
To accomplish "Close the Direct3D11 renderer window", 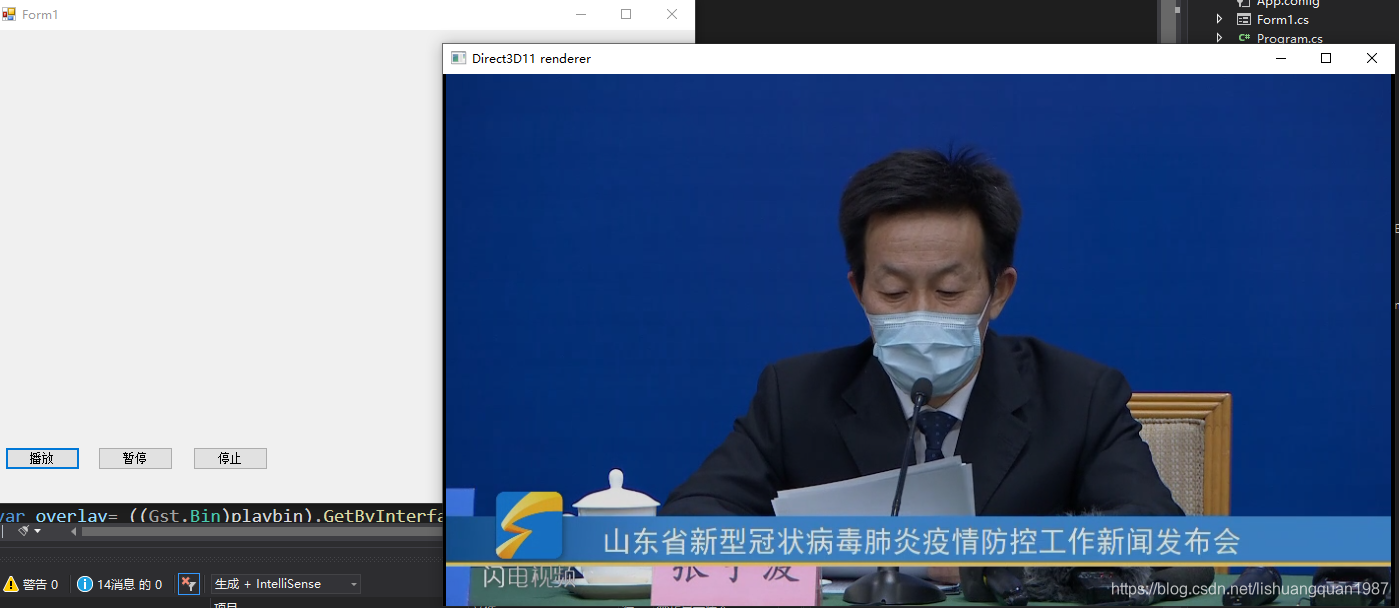I will tap(1372, 58).
